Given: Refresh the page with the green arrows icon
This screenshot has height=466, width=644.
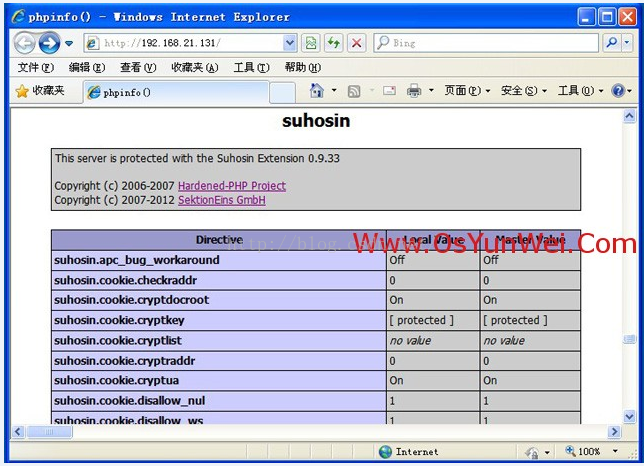Looking at the screenshot, I should coord(334,43).
